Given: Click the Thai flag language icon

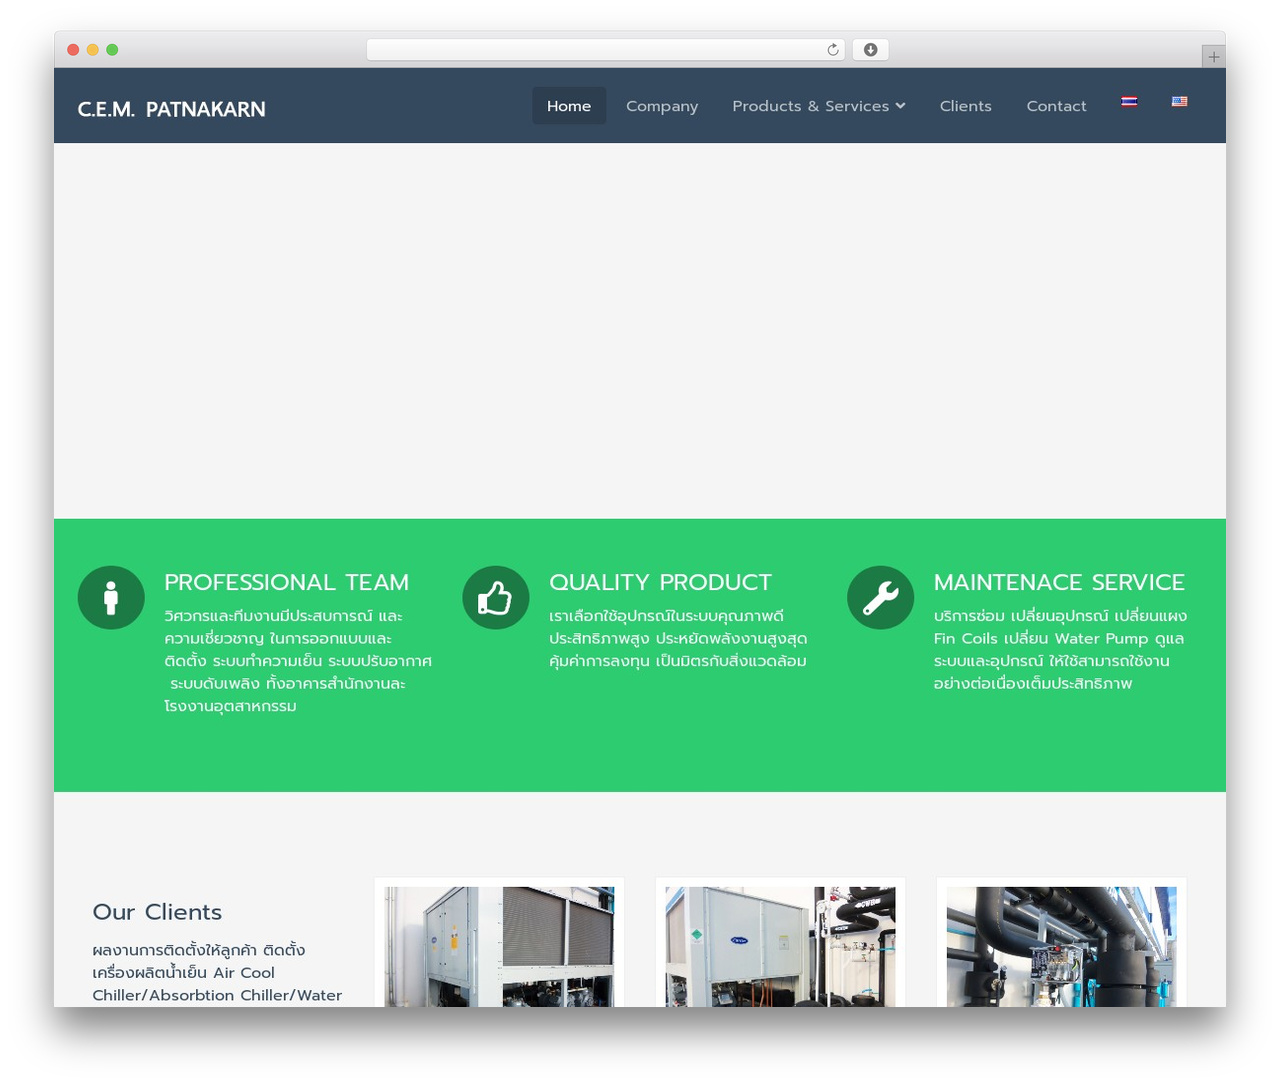Looking at the screenshot, I should [x=1129, y=101].
